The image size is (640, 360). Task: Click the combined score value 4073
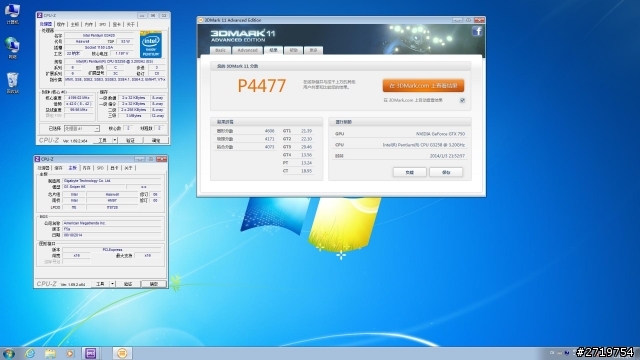pyautogui.click(x=269, y=147)
